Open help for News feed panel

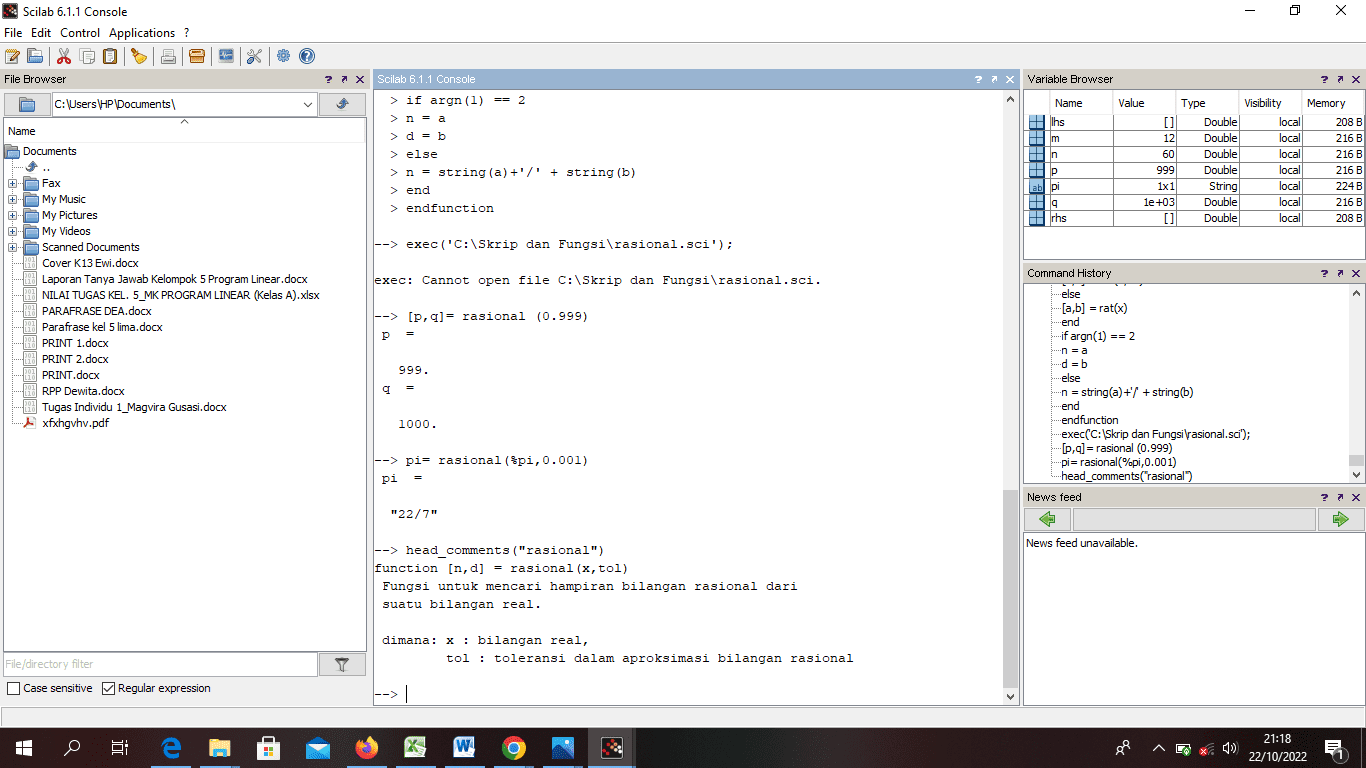[1324, 497]
